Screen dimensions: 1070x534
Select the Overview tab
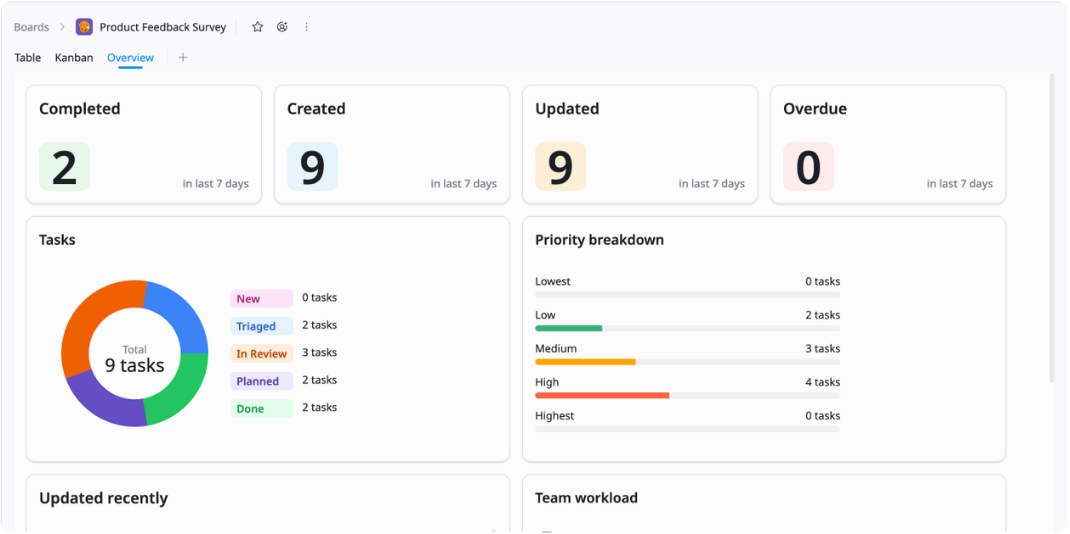[x=130, y=57]
